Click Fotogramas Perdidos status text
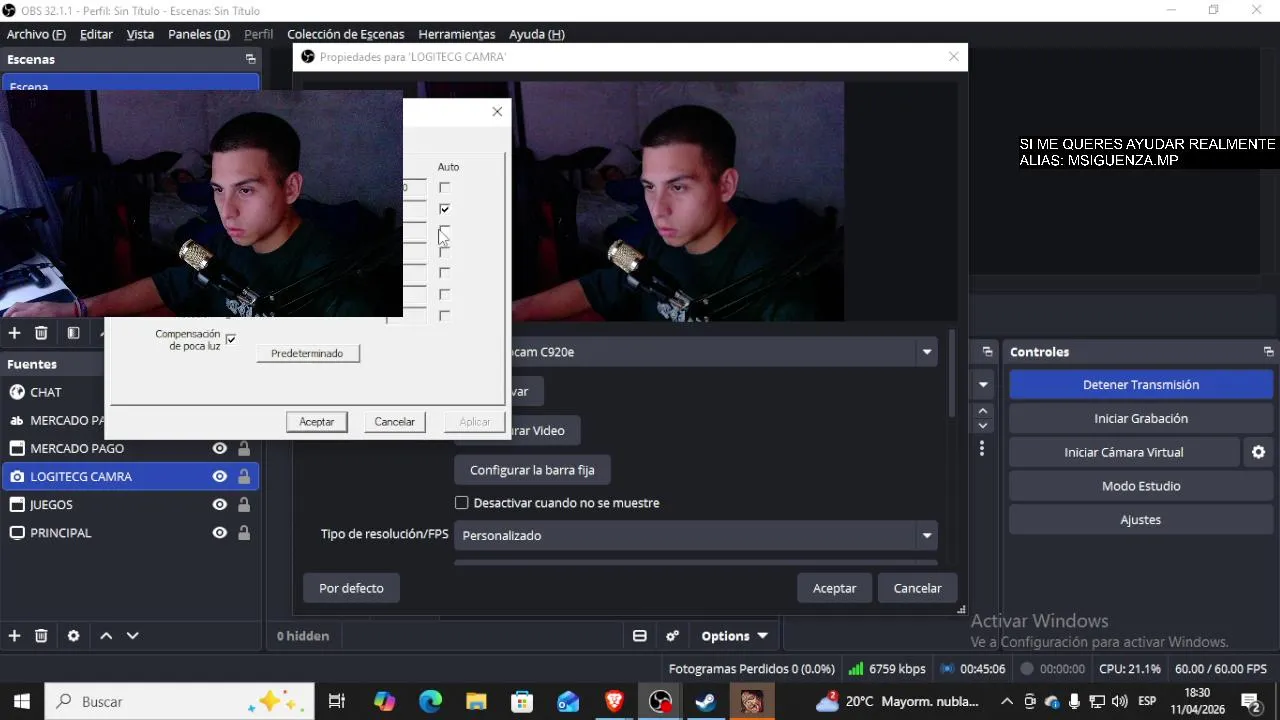The height and width of the screenshot is (720, 1280). [x=751, y=669]
